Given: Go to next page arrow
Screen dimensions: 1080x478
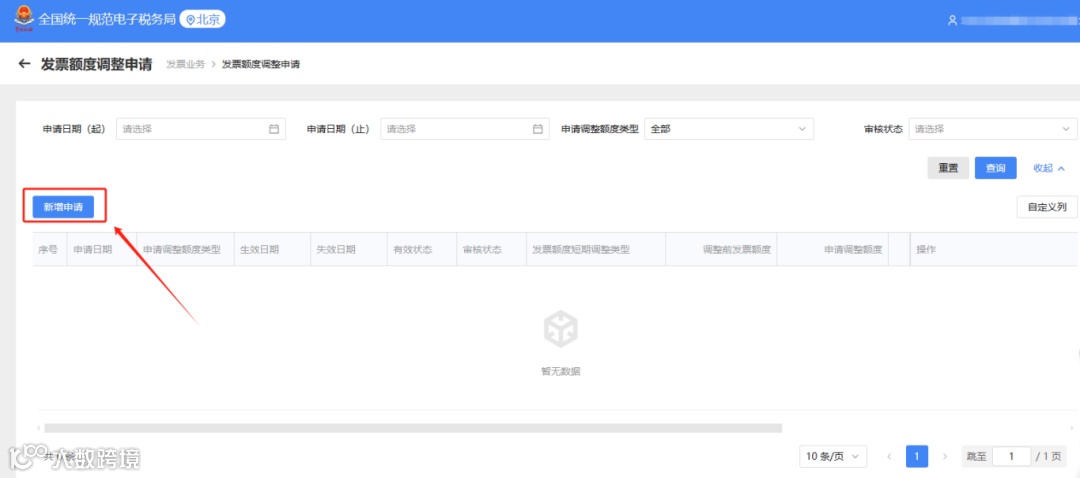Looking at the screenshot, I should pos(945,456).
